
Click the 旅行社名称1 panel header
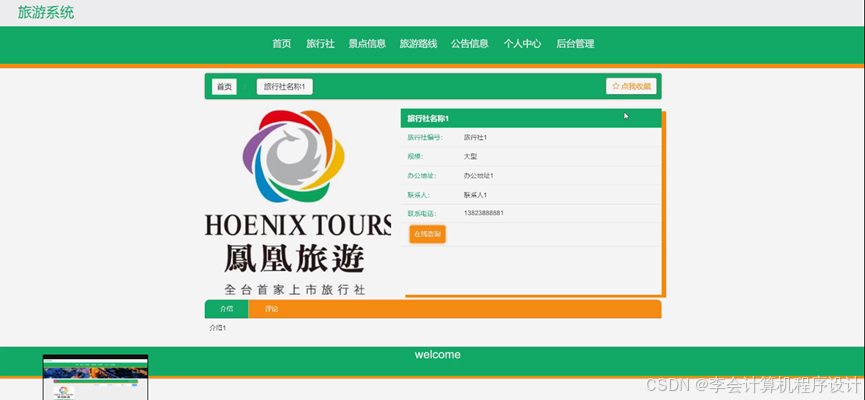click(531, 118)
